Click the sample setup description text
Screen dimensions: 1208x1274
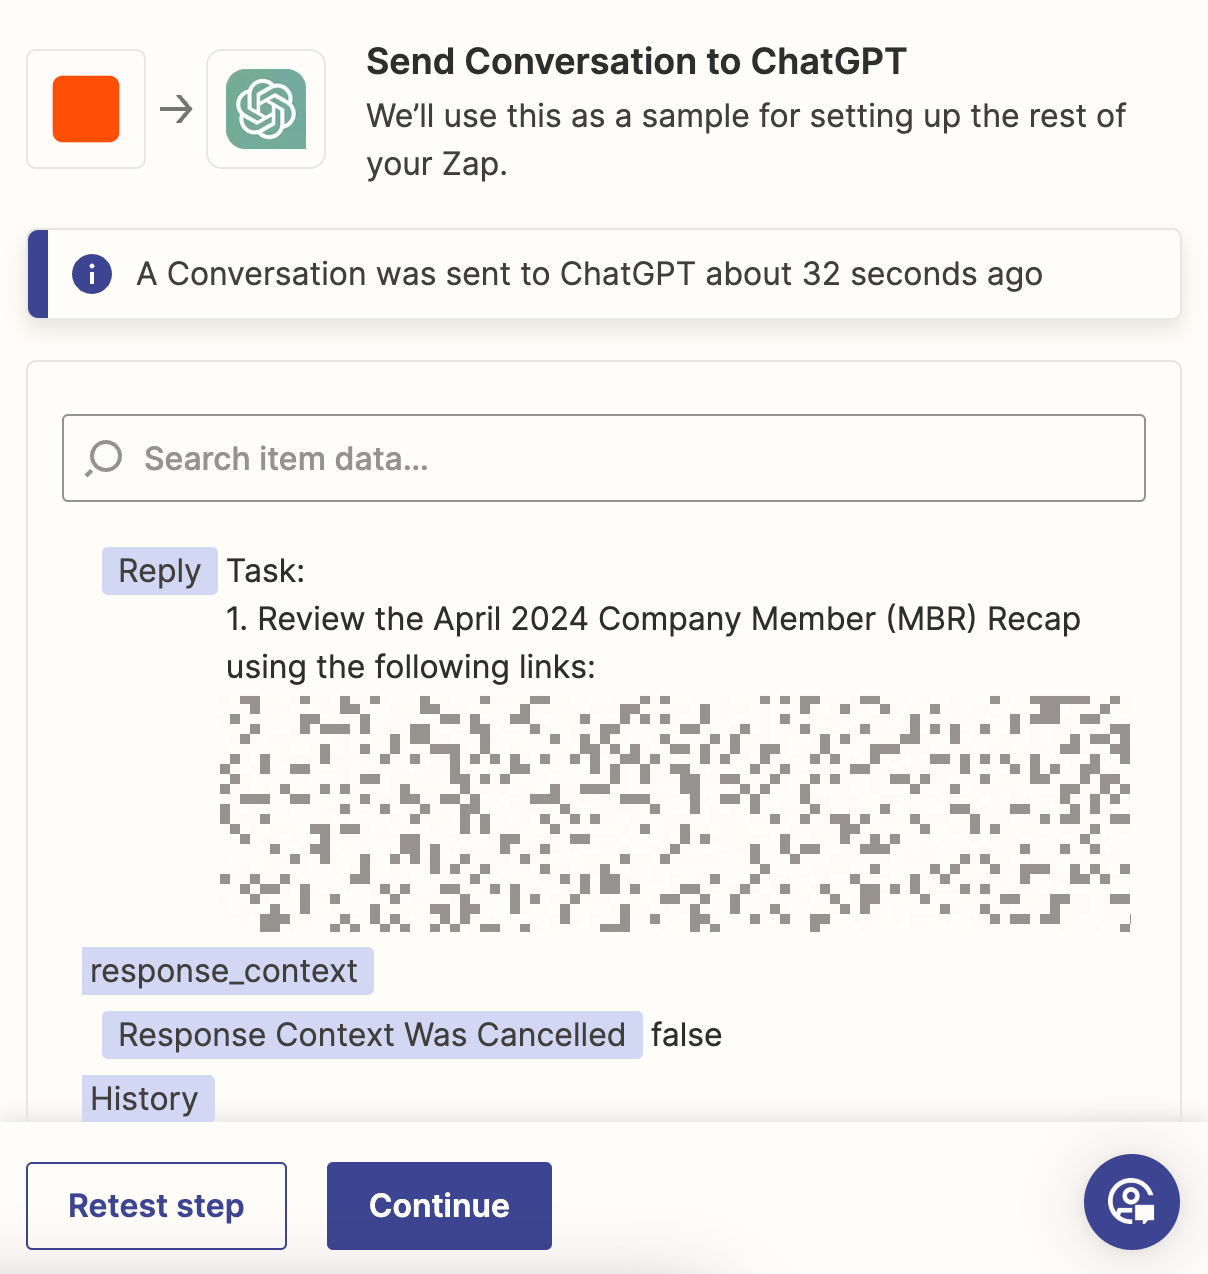tap(746, 140)
